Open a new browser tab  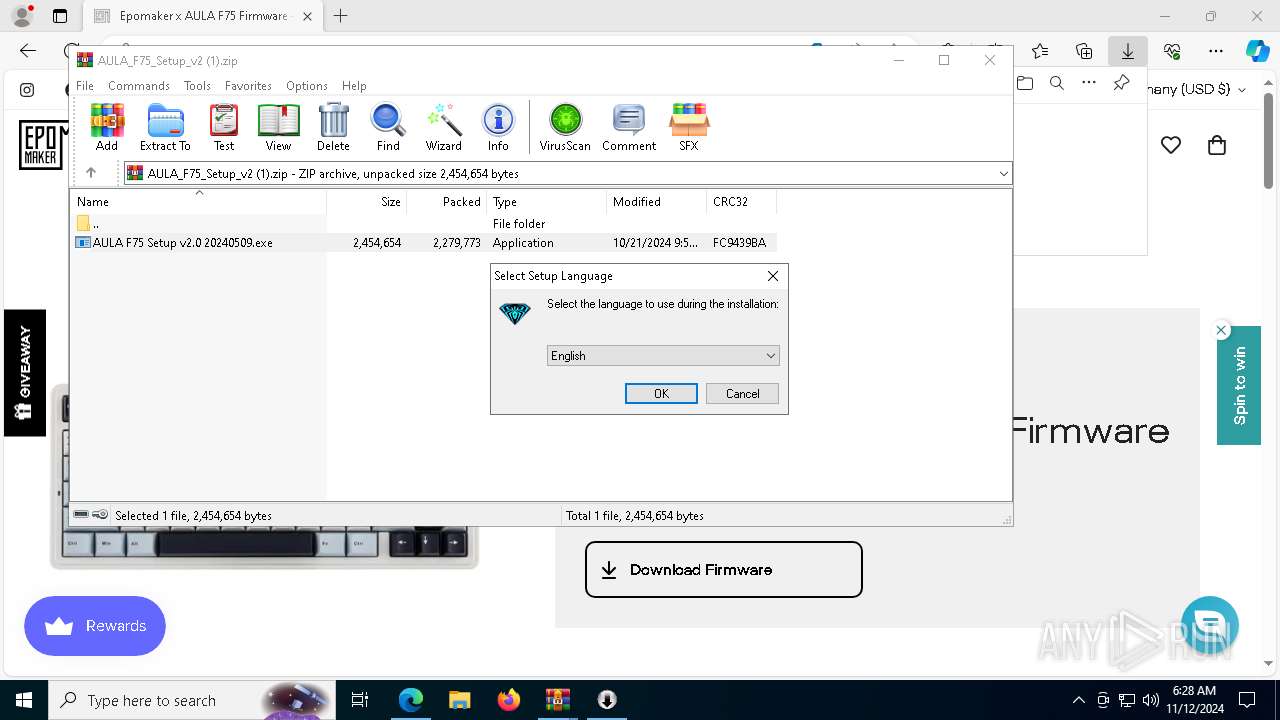click(x=341, y=16)
